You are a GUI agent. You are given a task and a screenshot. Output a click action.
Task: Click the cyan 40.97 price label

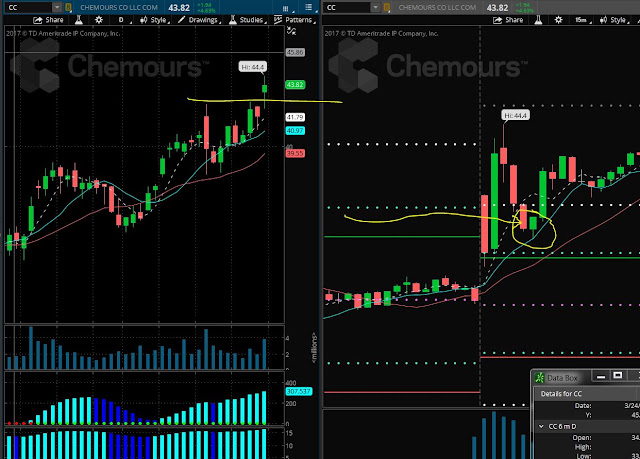(295, 131)
